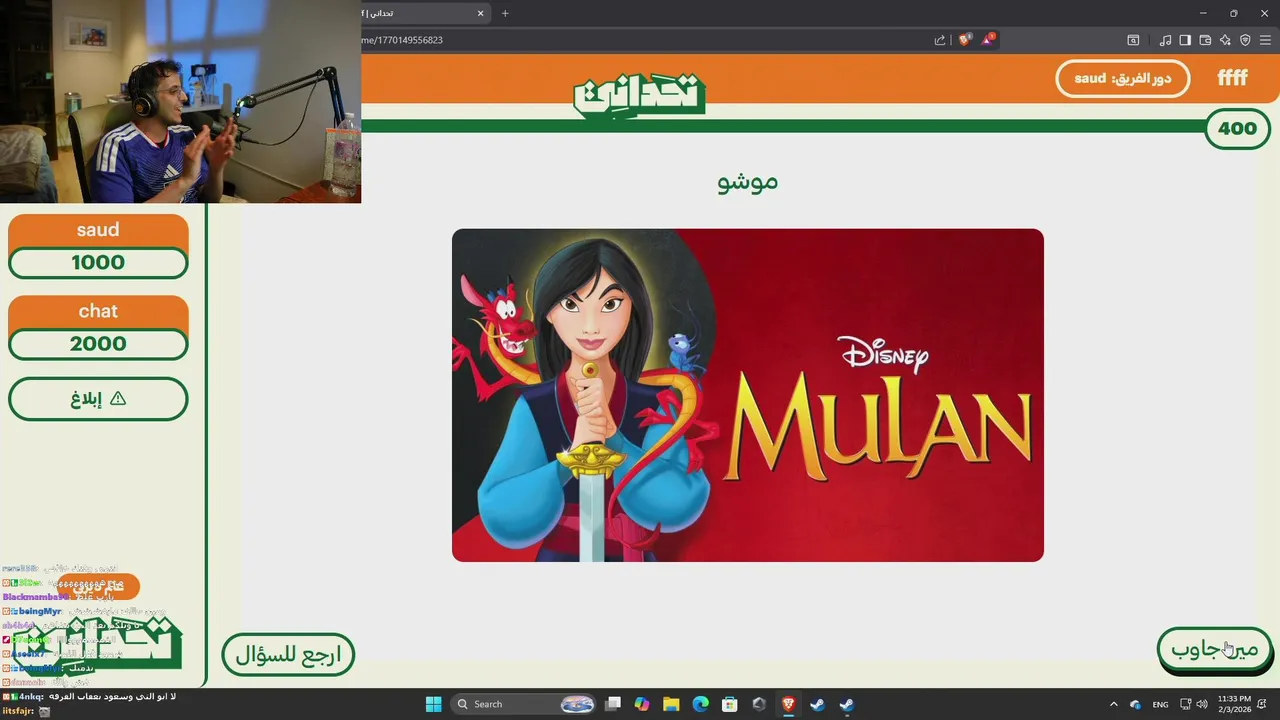Click ENG language indicator in tray
Viewport: 1280px width, 720px height.
point(1160,704)
